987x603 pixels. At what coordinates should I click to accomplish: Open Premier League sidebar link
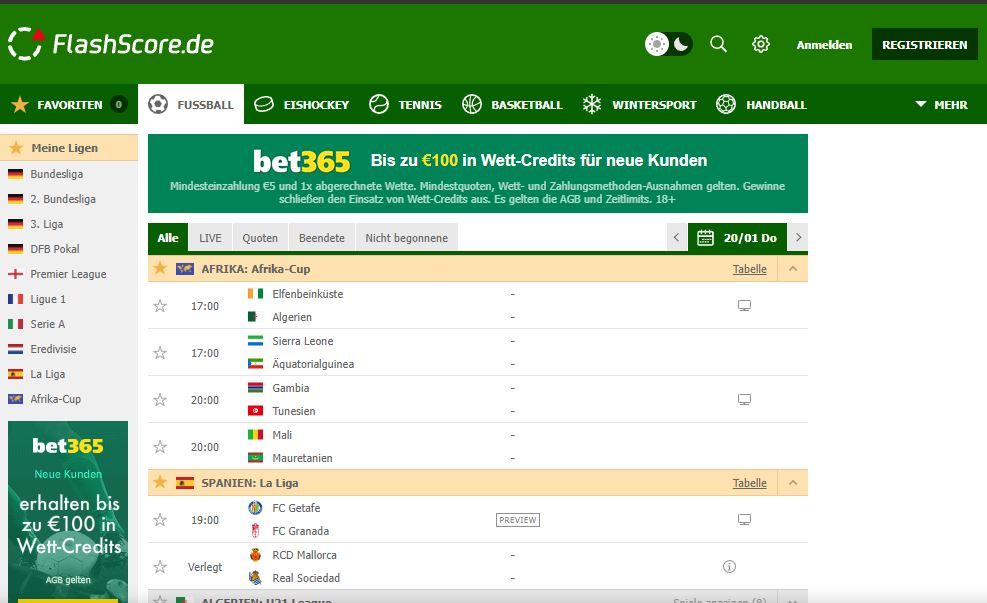(69, 274)
